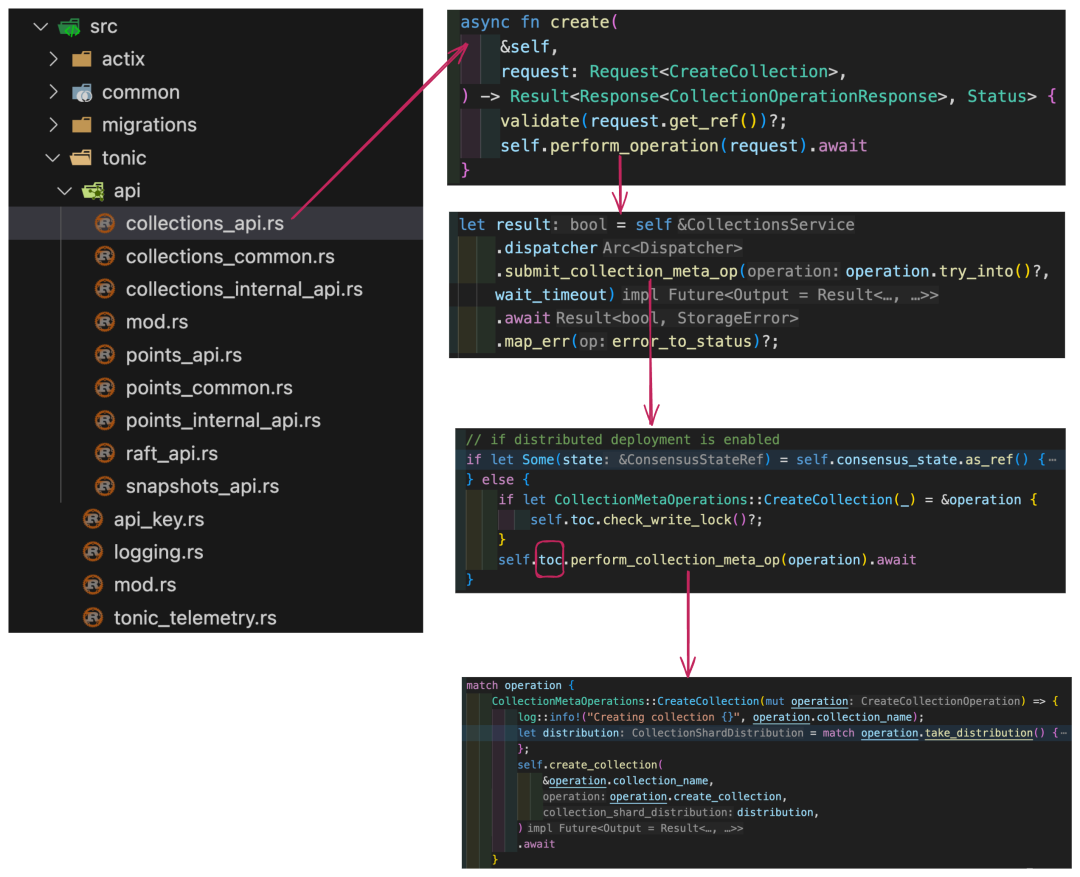Screen dimensions: 1080x877
Task: Click 'submit_collection_meta_op' method call
Action: tap(621, 271)
